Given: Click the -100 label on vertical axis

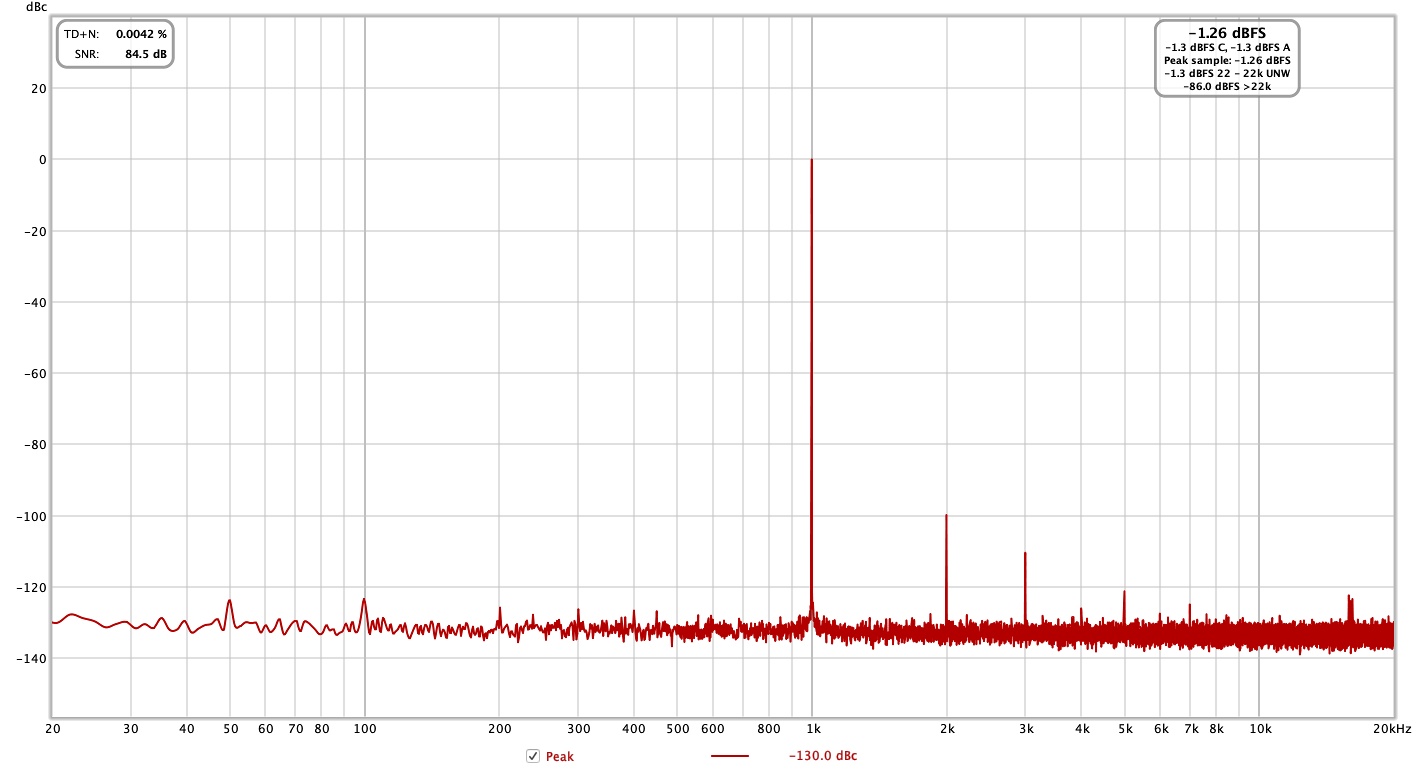Looking at the screenshot, I should click(34, 516).
